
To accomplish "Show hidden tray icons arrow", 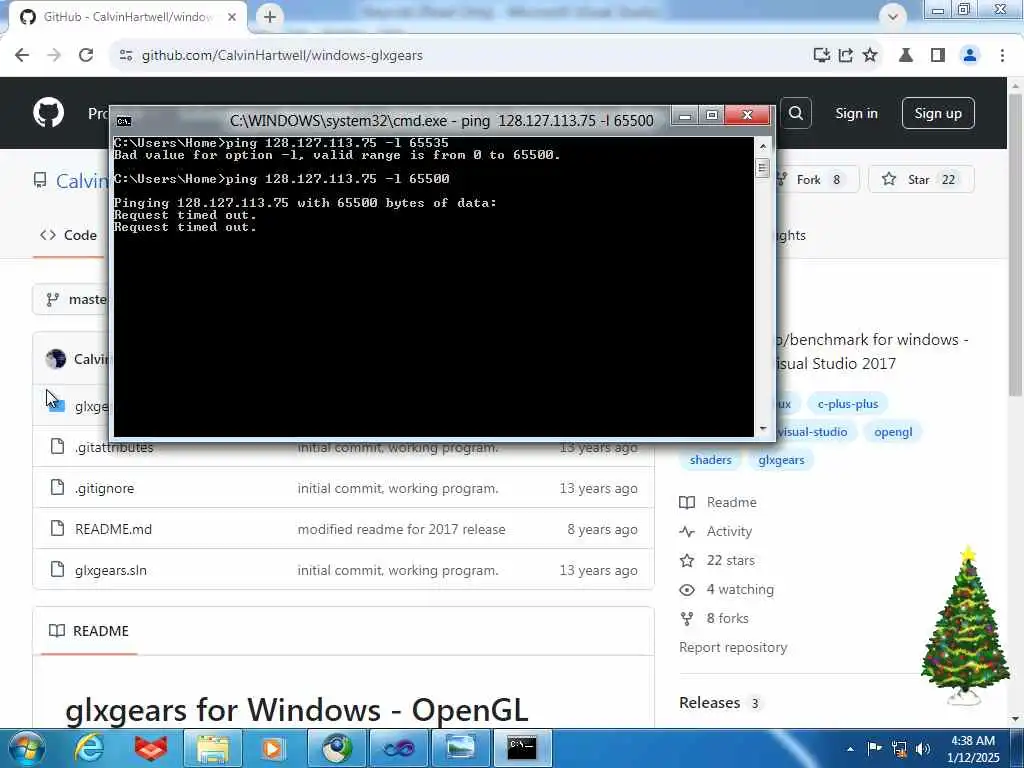I will pos(850,749).
